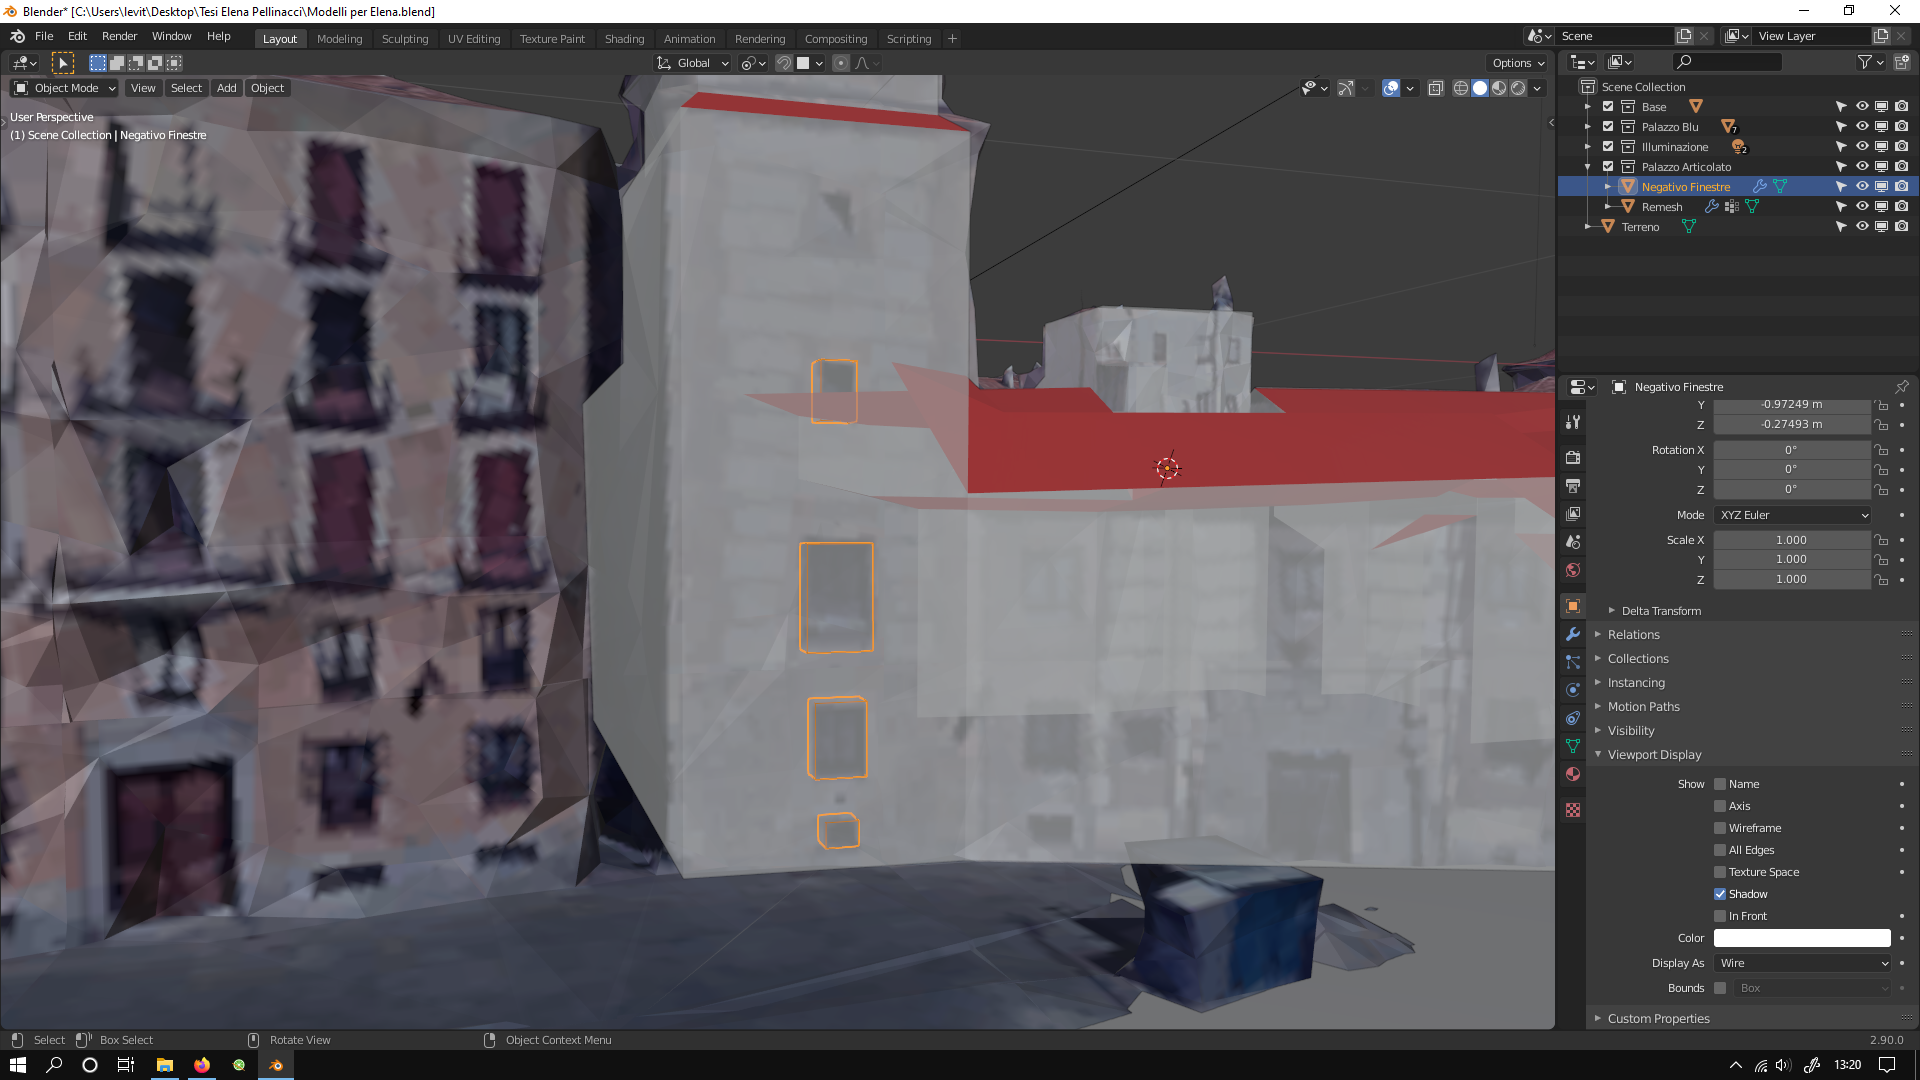
Task: Open the Material properties tab
Action: tap(1573, 774)
